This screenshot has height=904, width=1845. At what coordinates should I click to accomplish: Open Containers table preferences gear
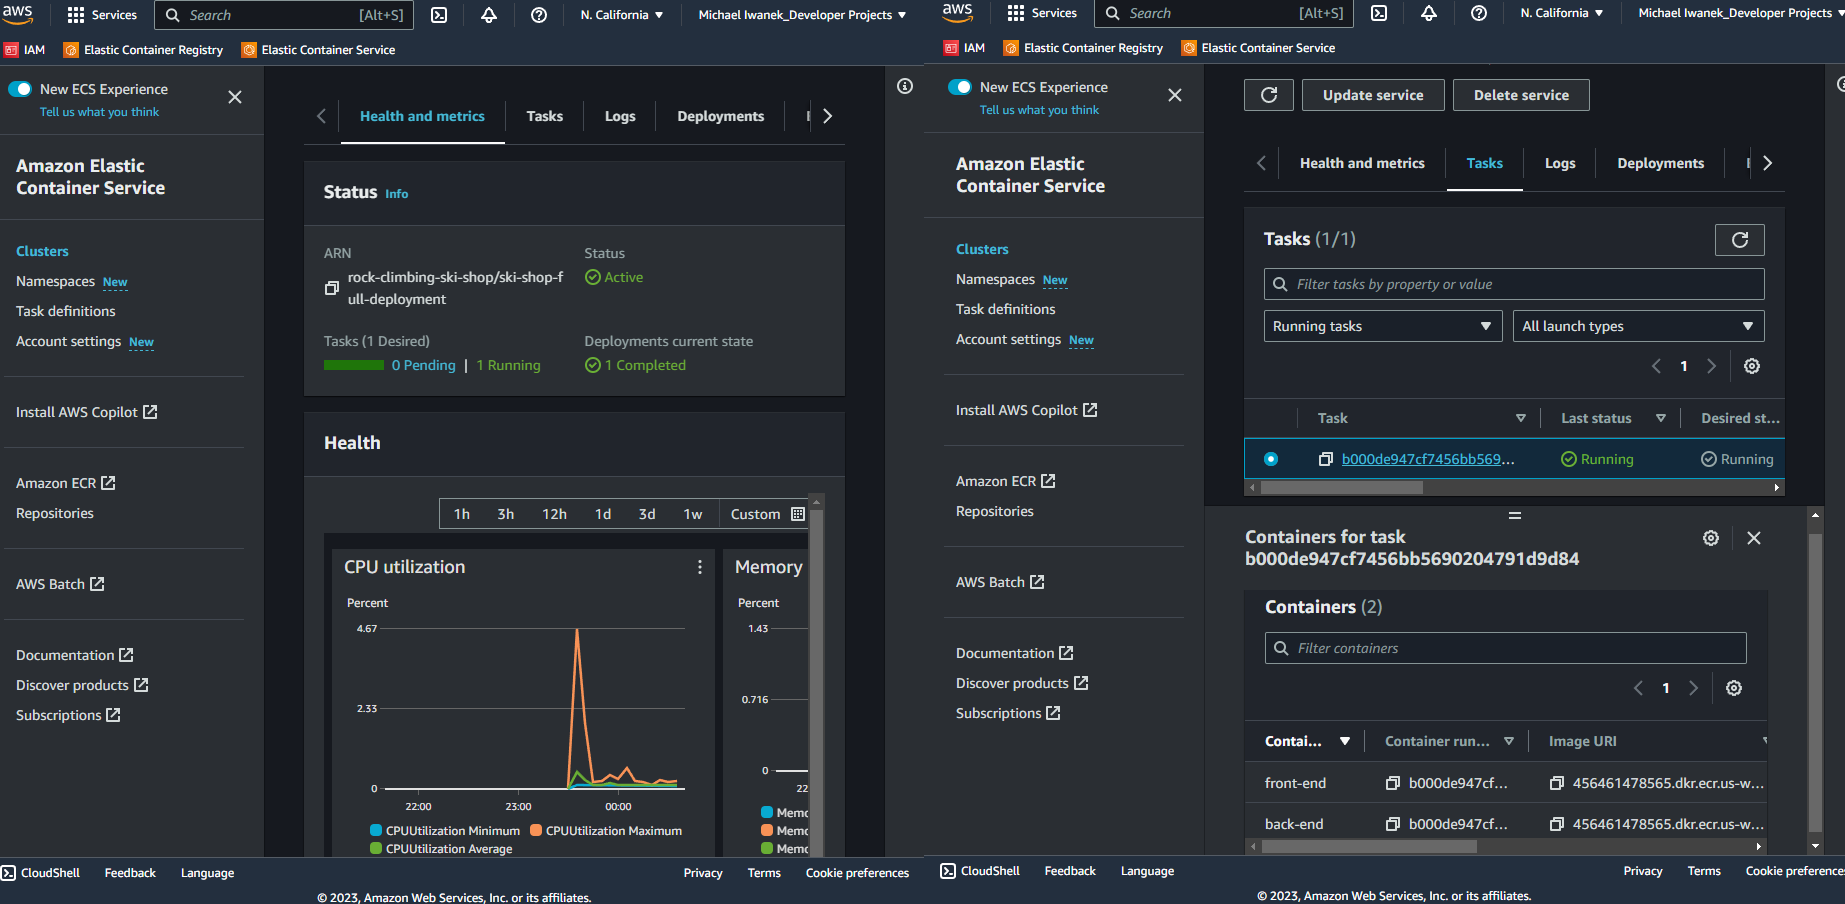[x=1734, y=688]
